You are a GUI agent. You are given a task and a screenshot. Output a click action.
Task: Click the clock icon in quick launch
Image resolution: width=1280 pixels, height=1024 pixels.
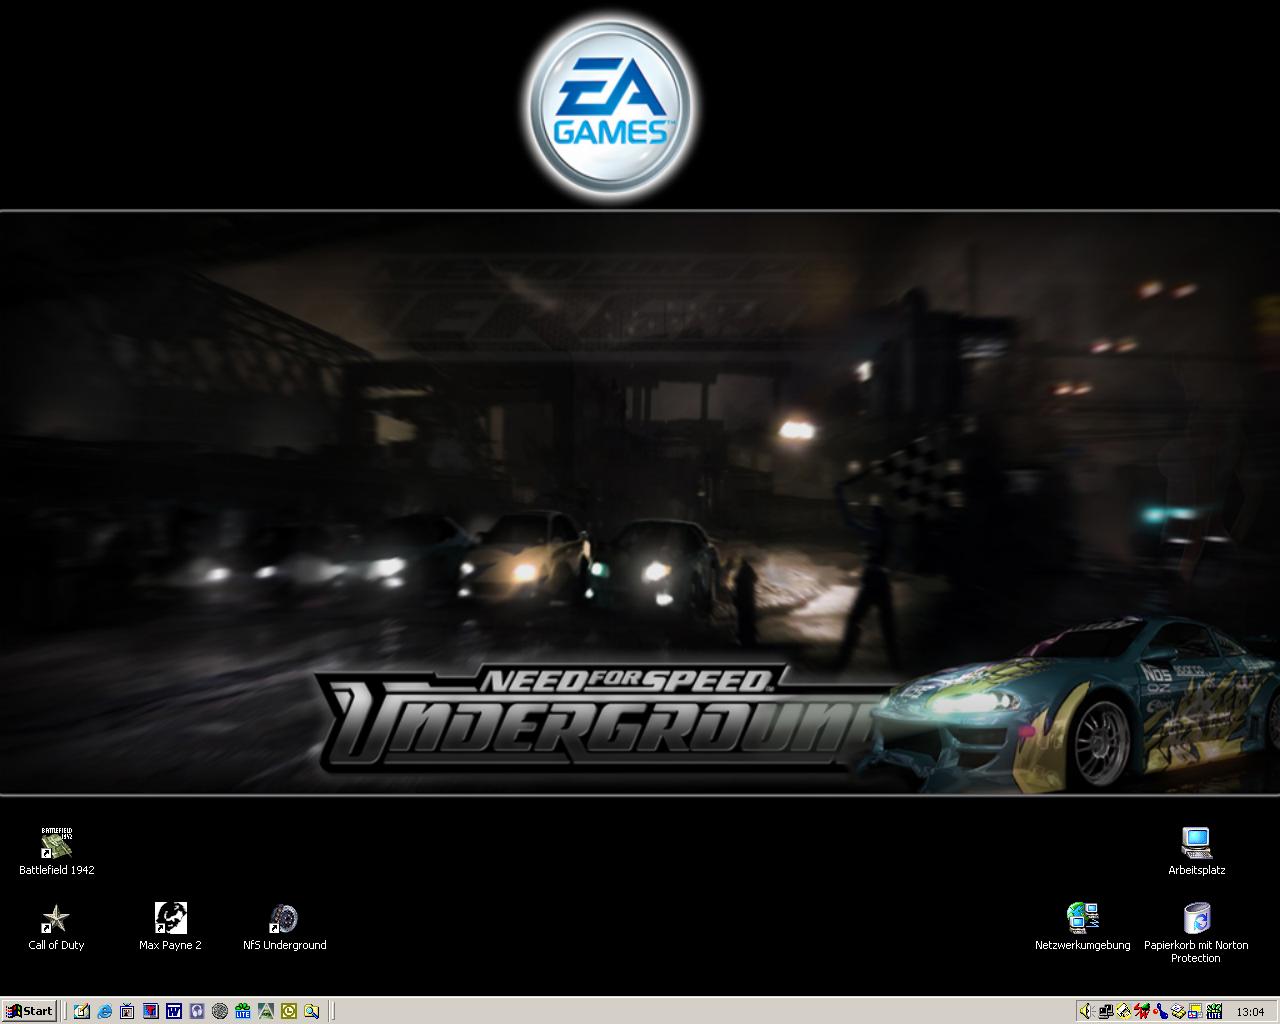[289, 1011]
